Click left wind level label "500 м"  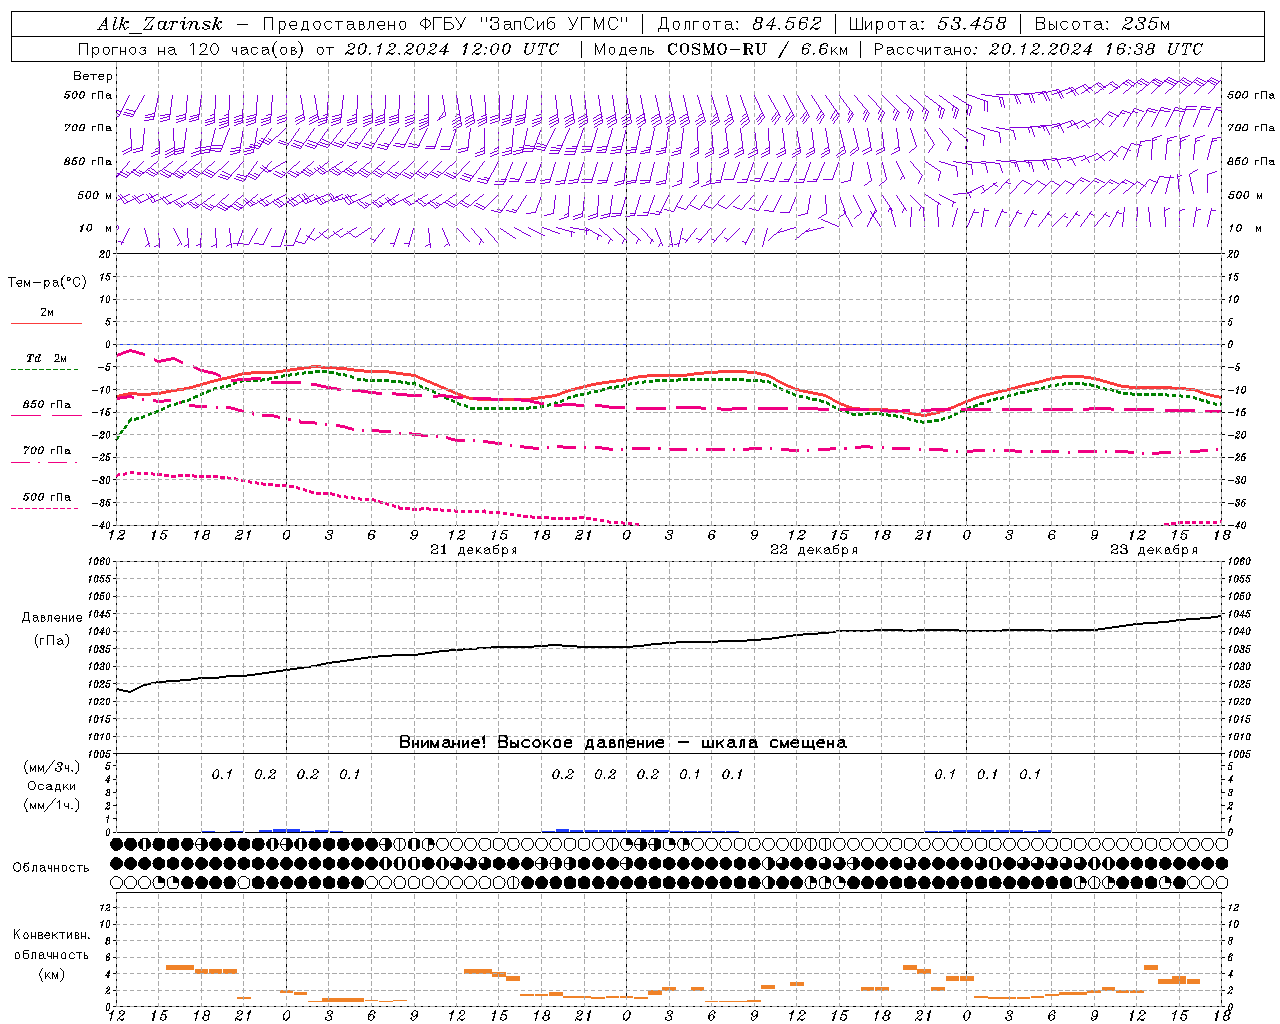click(95, 195)
